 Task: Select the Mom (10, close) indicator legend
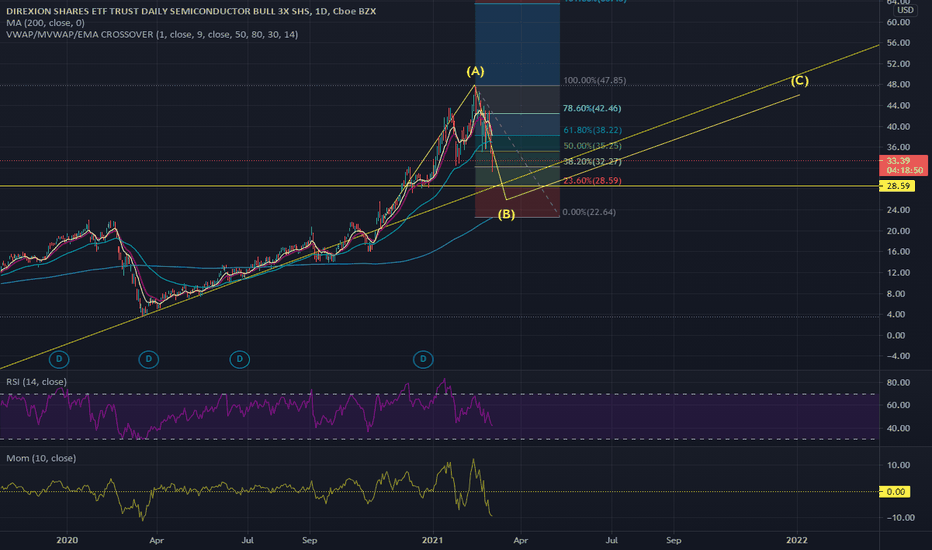pos(41,458)
